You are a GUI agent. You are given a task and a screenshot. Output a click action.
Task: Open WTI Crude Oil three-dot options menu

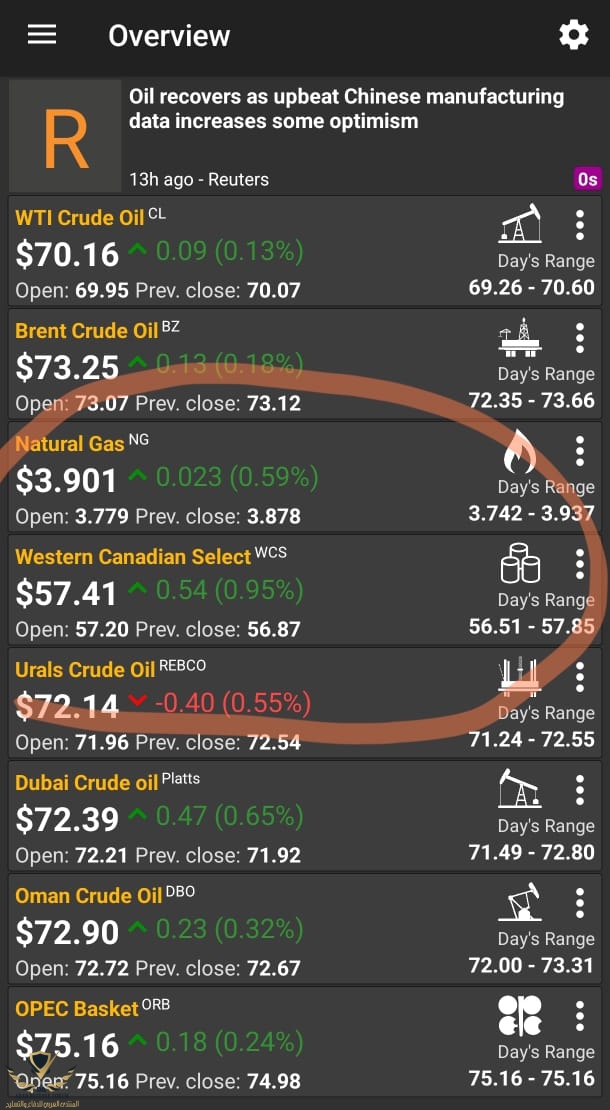point(579,225)
